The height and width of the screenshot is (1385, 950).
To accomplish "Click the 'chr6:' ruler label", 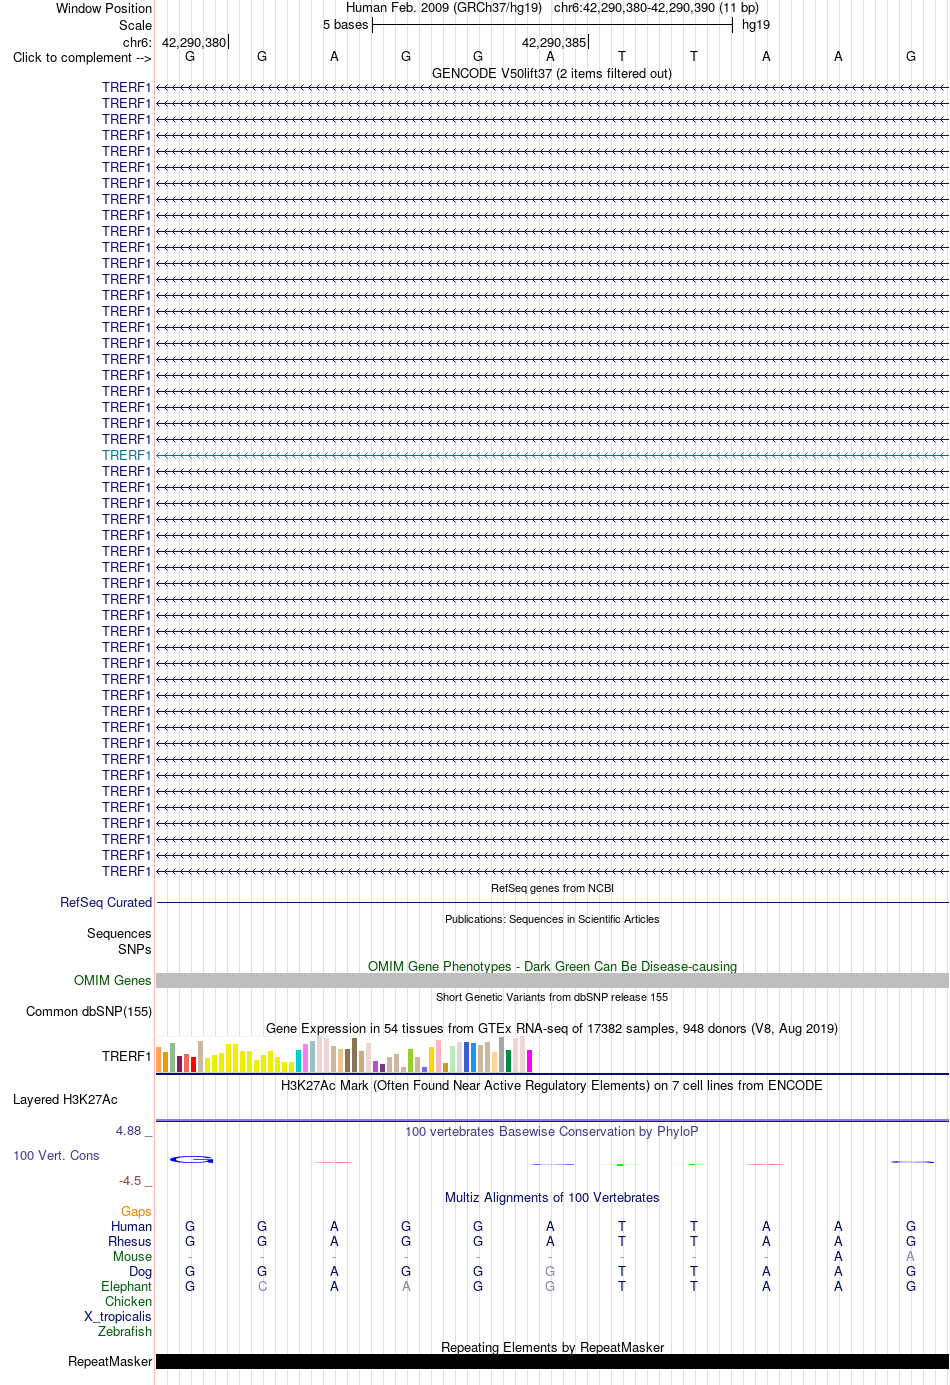I will coord(137,42).
